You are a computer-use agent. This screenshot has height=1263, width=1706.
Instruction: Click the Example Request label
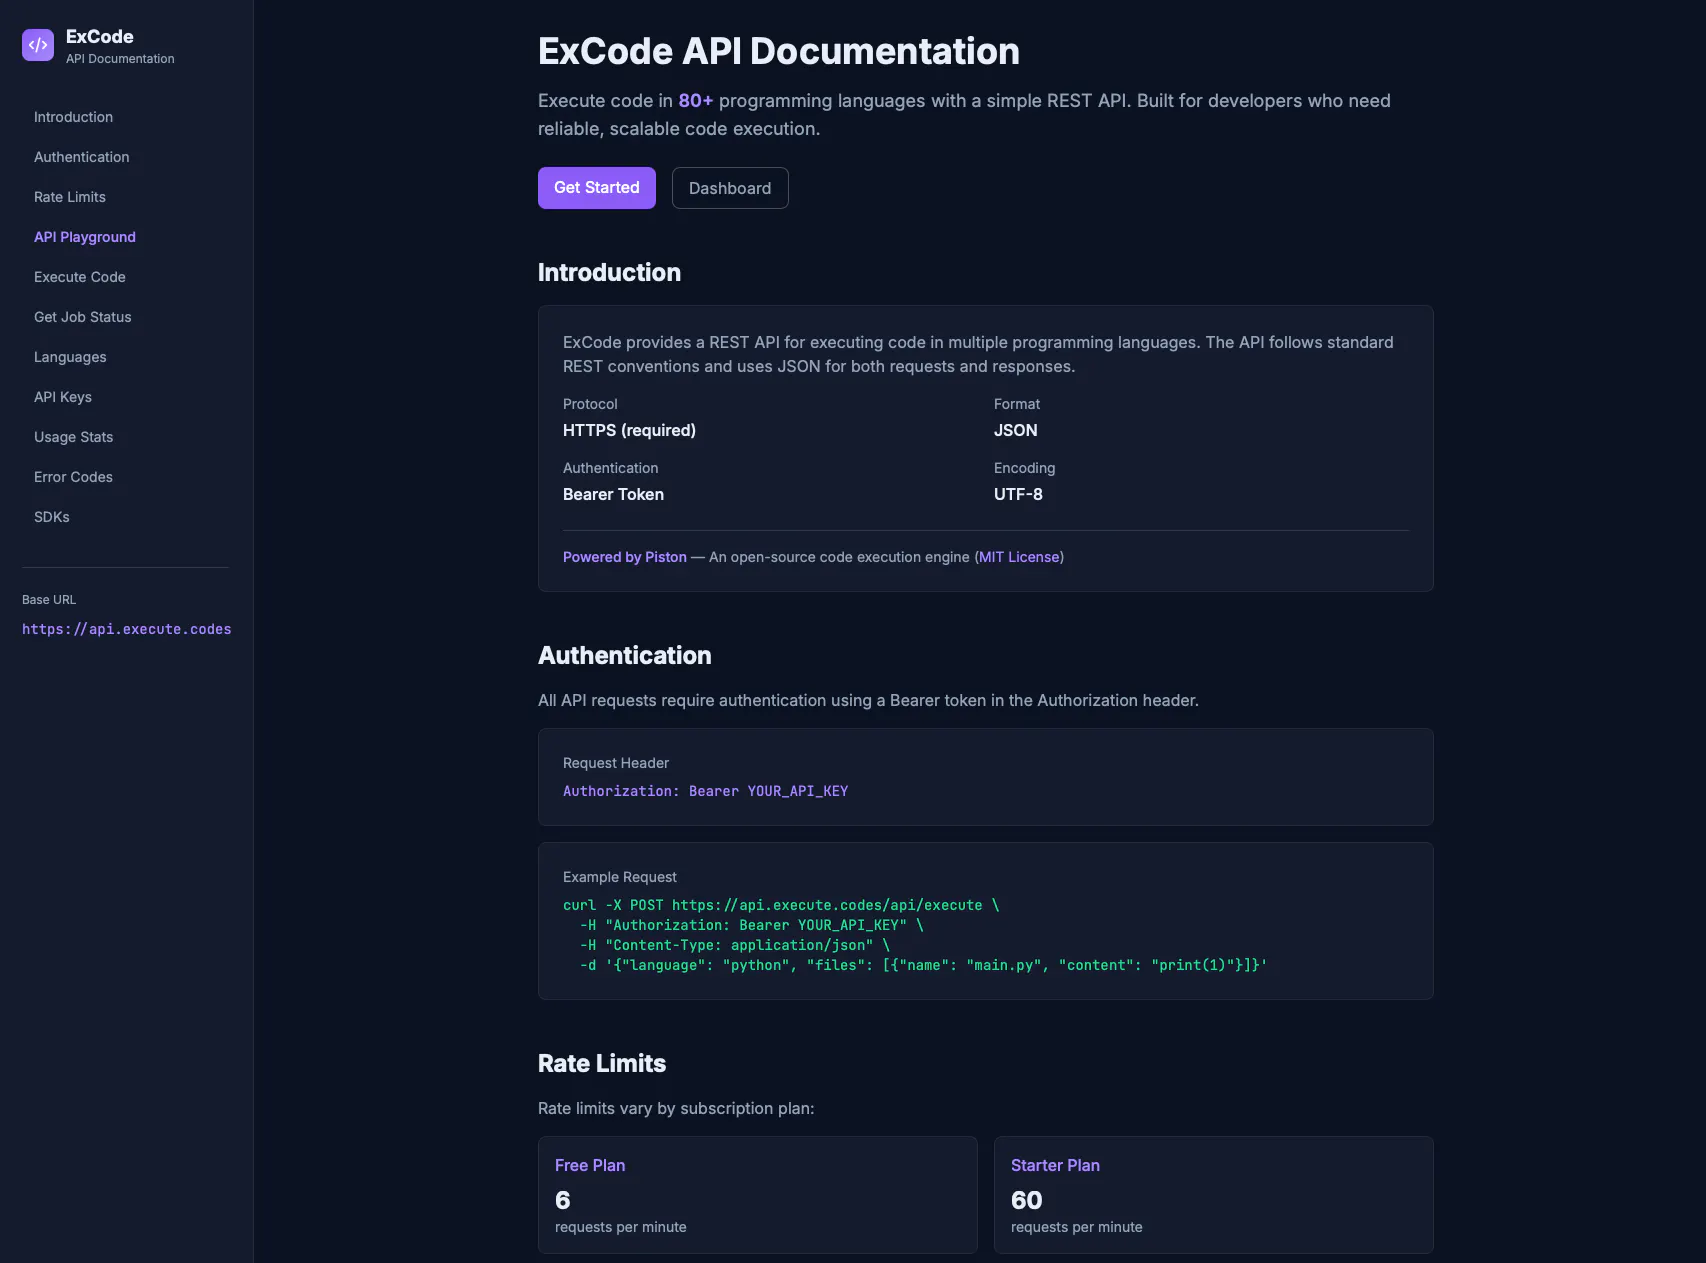pyautogui.click(x=620, y=877)
